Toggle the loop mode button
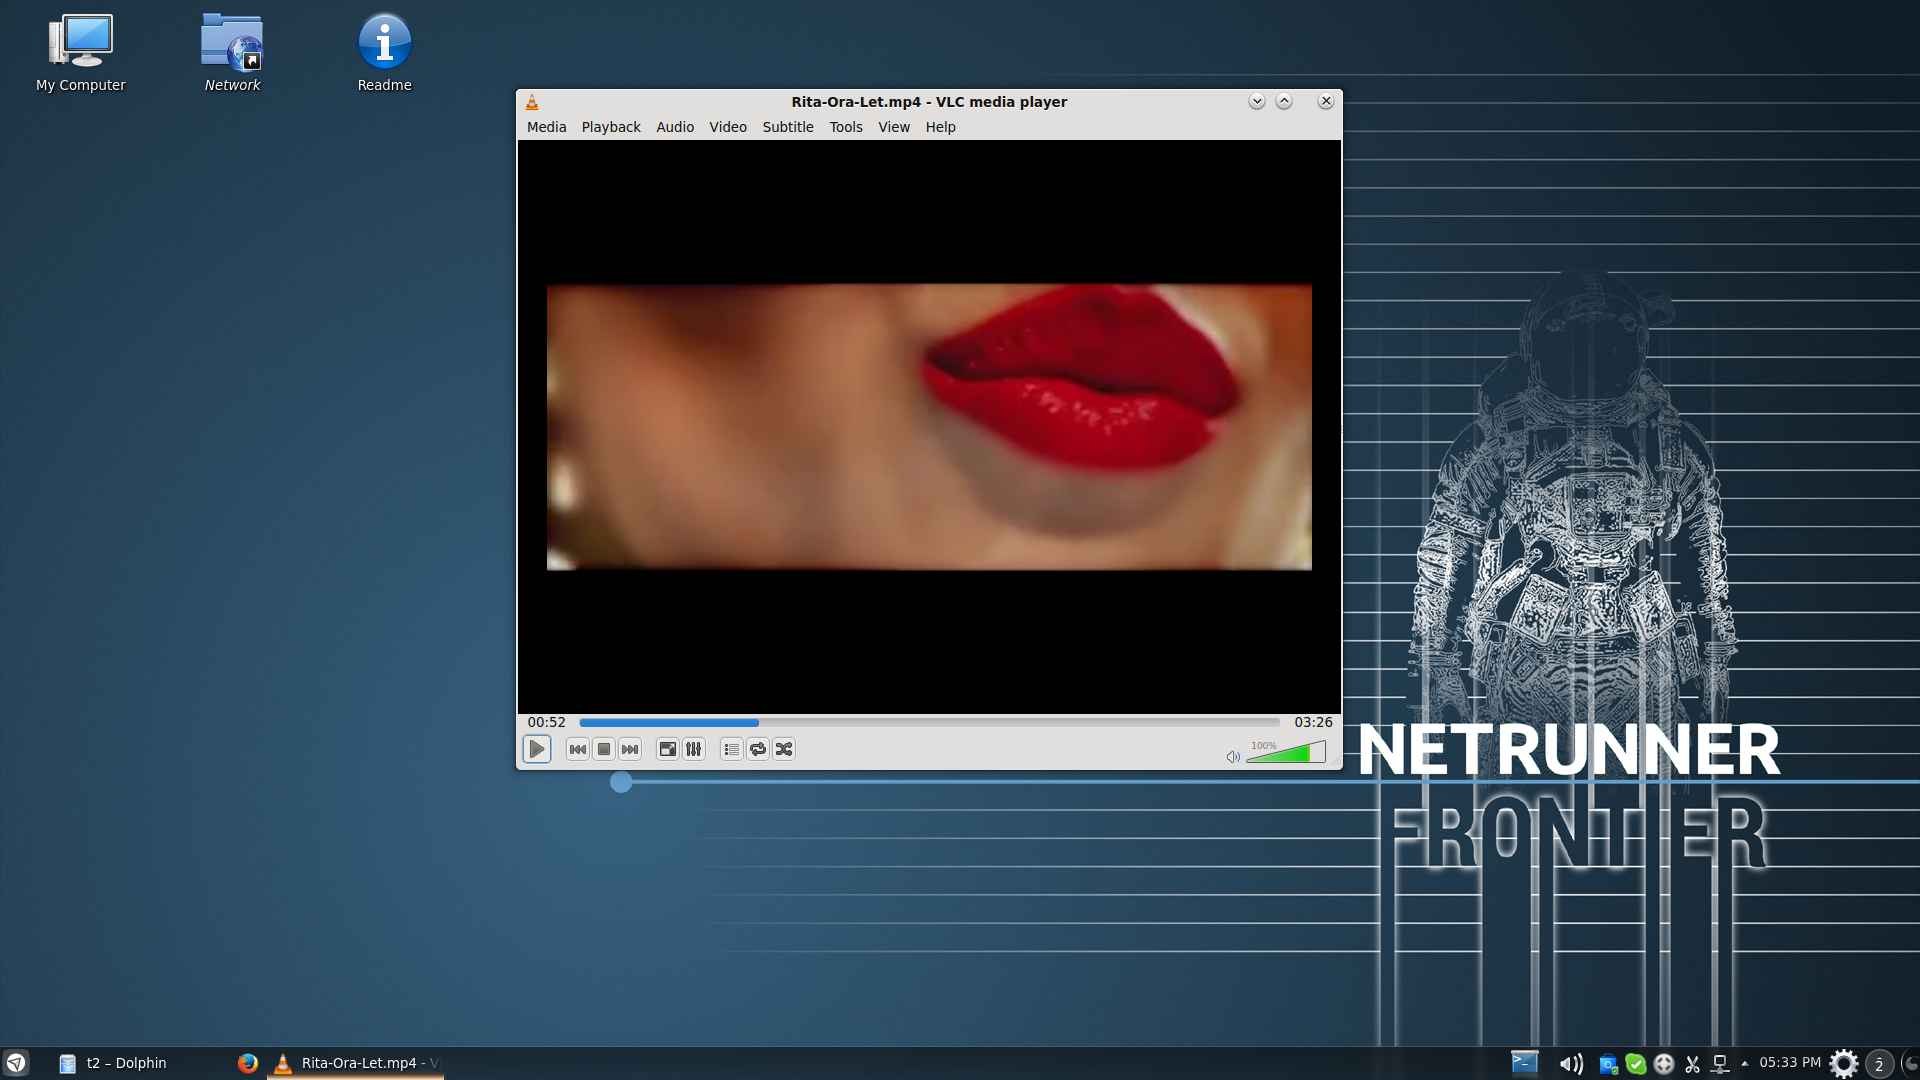Image resolution: width=1920 pixels, height=1080 pixels. (x=758, y=749)
